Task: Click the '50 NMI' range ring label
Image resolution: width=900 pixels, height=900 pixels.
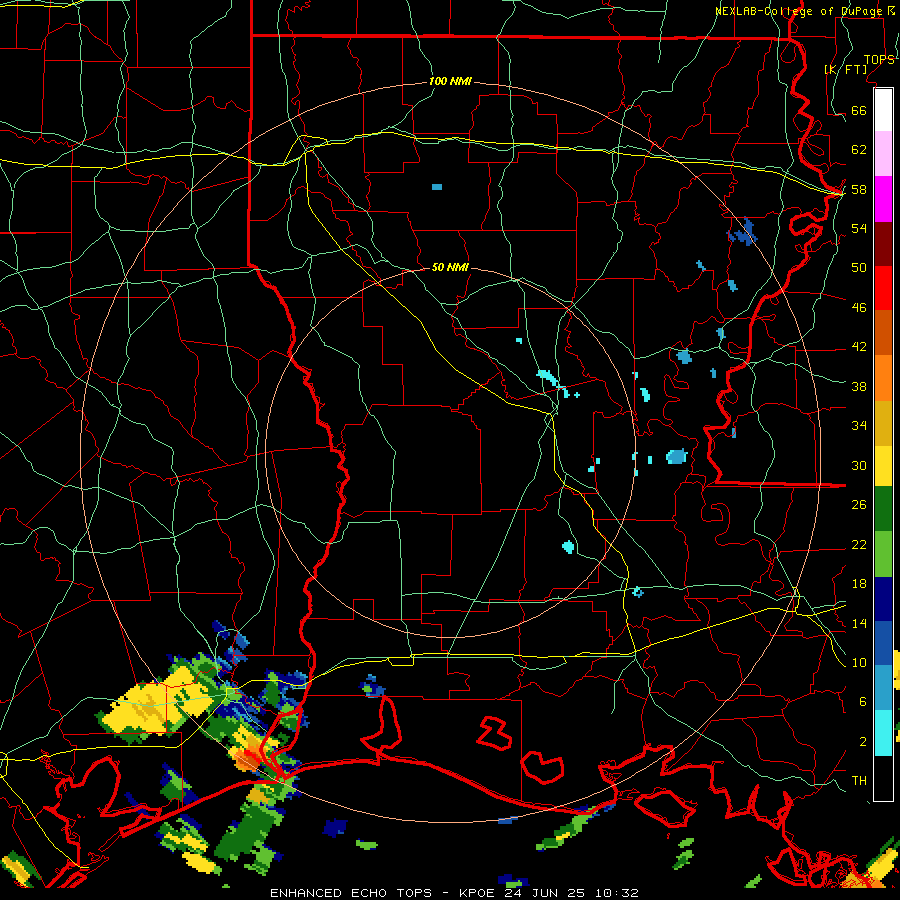Action: coord(450,267)
